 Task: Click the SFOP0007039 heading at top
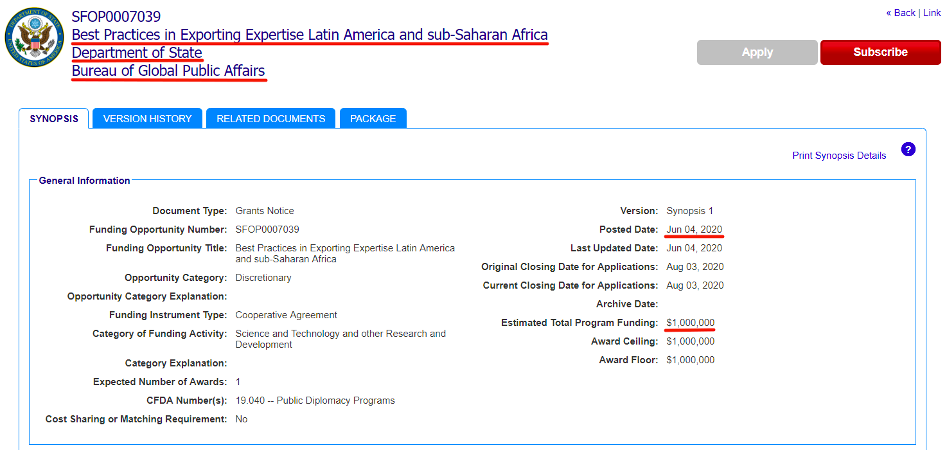pos(116,16)
